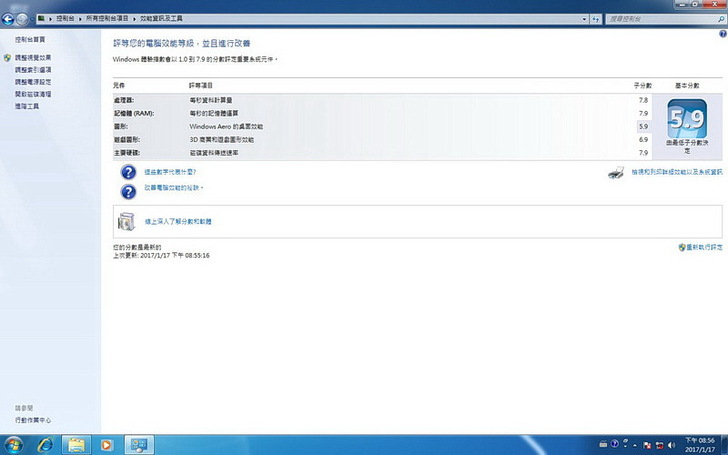Click the Control Panel icon in the address bar

tap(41, 19)
